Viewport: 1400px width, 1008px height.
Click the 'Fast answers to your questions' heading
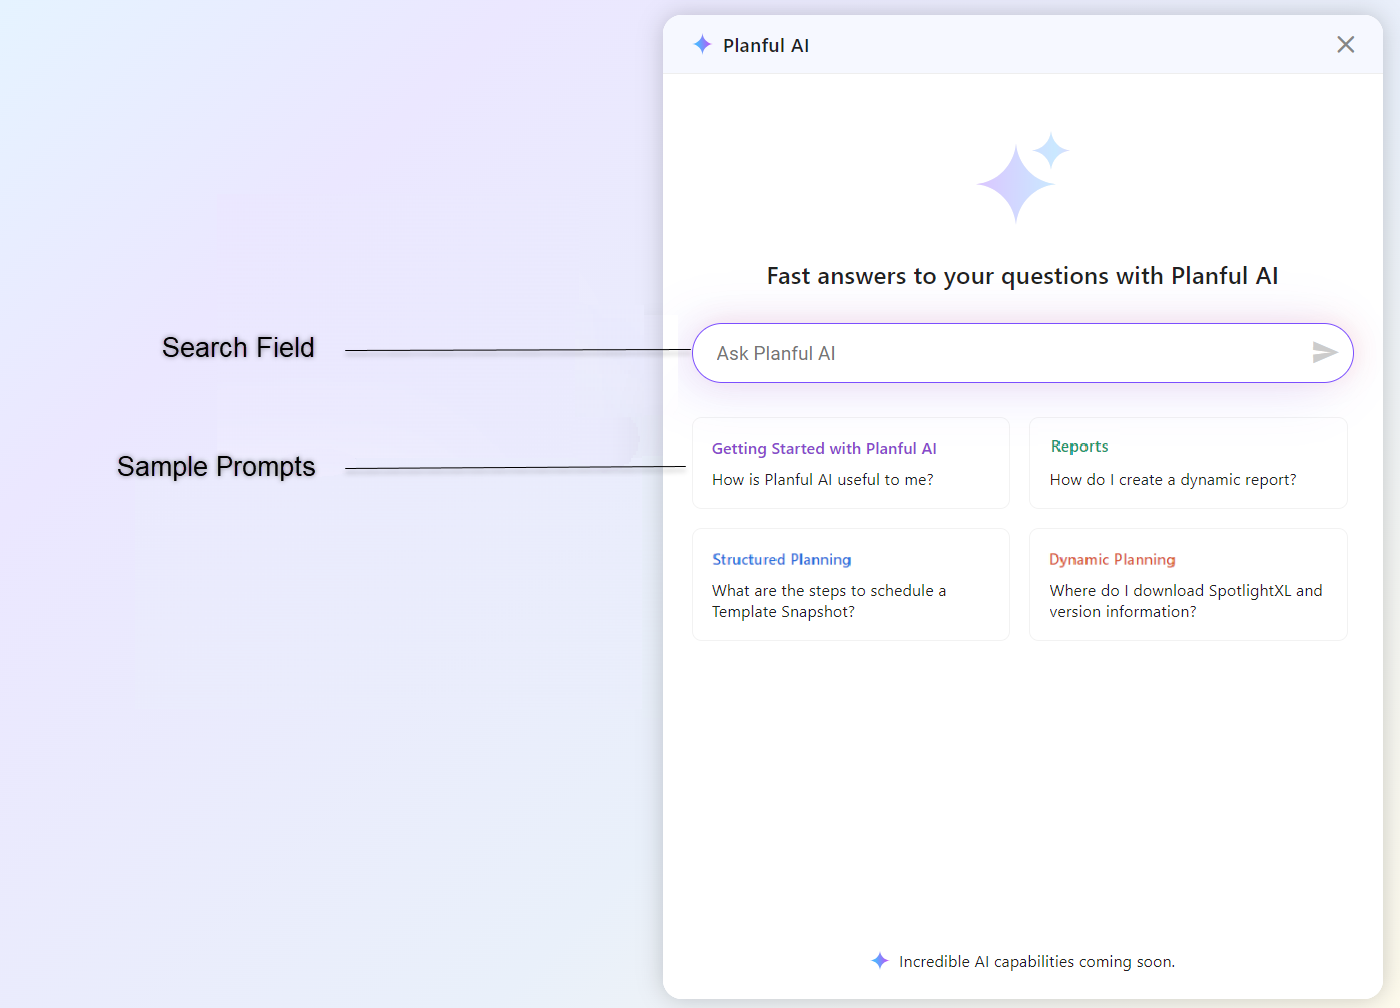coord(1022,276)
